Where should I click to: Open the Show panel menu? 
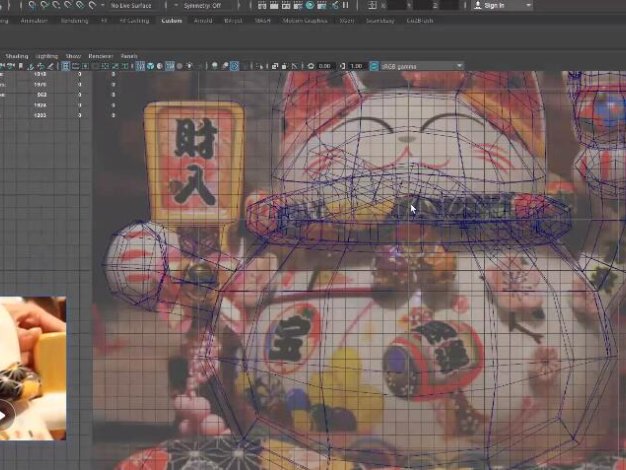click(73, 56)
